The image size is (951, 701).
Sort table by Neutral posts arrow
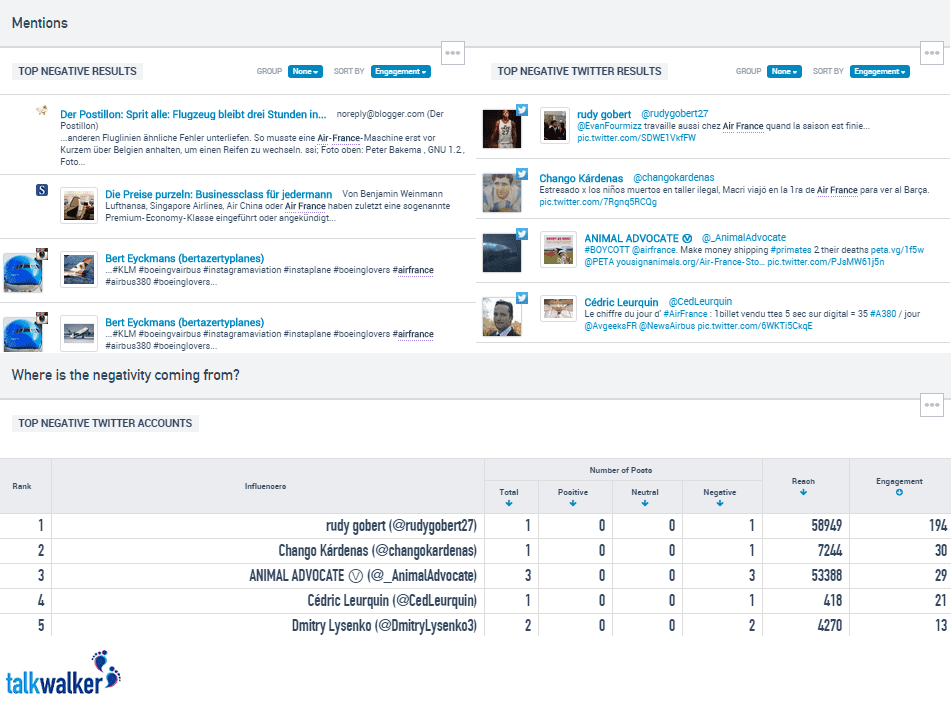[x=645, y=503]
